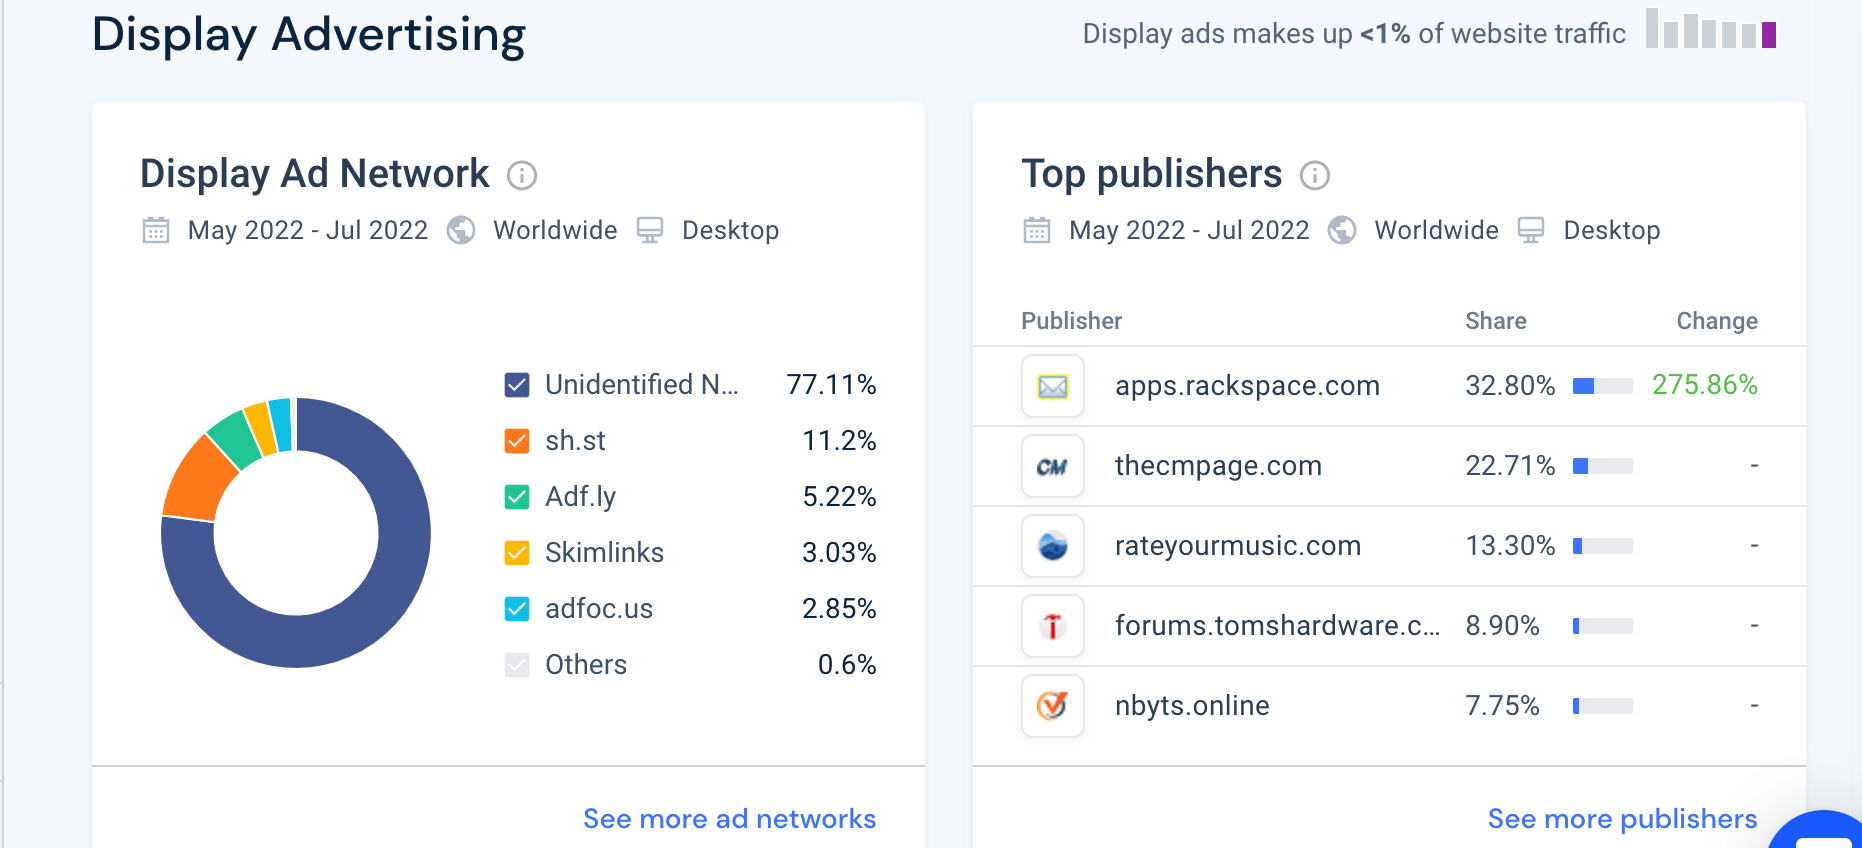Click the Desktop monitor icon in Display Ad Network

click(650, 230)
